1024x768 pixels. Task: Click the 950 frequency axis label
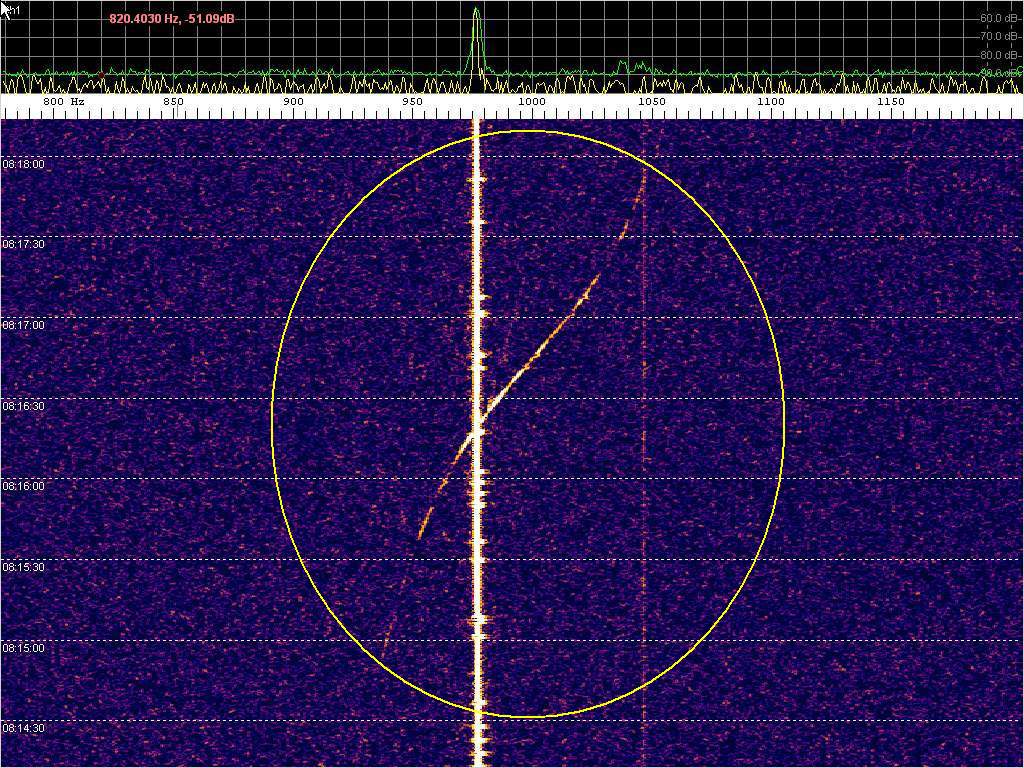coord(412,102)
